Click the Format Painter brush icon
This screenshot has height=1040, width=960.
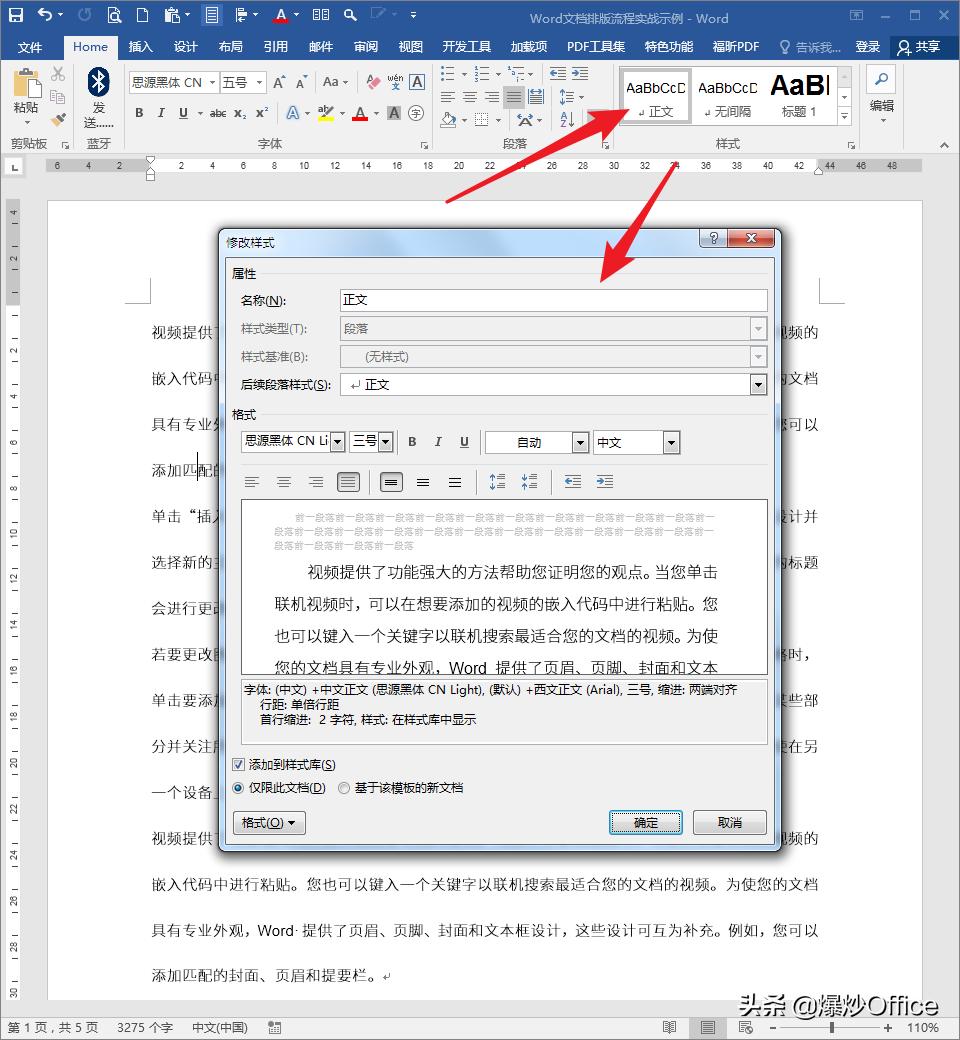(x=57, y=119)
